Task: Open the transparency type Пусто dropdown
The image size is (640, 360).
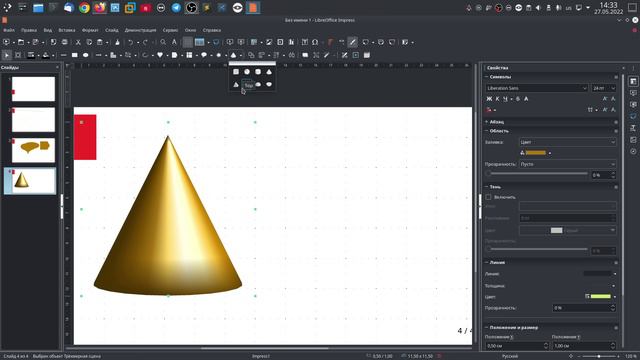Action: point(567,164)
